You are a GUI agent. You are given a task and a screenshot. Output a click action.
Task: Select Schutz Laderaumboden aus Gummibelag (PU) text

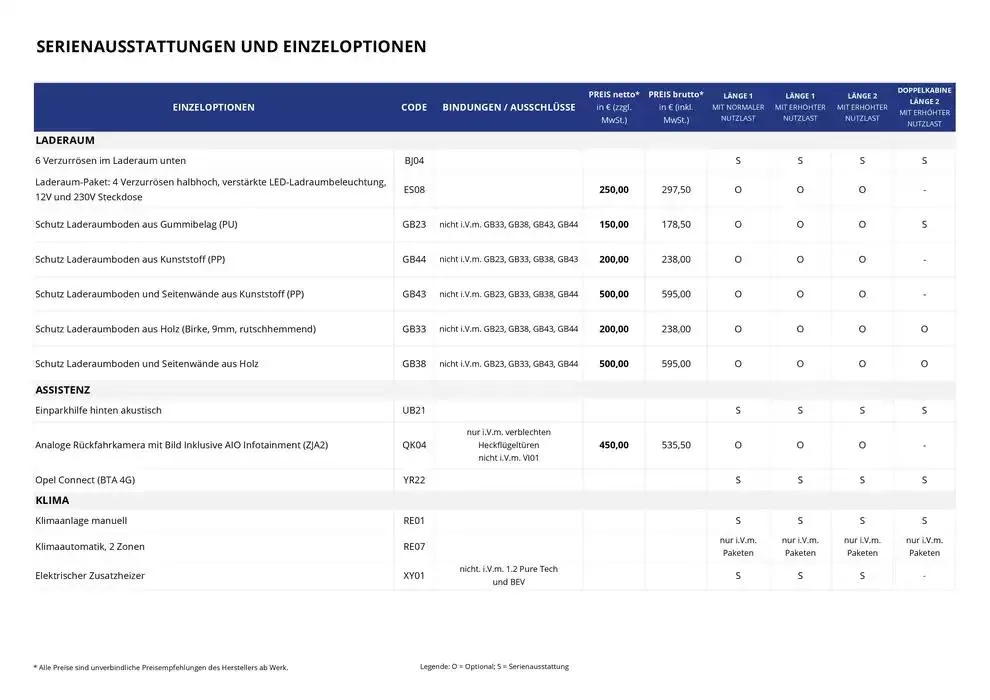(x=136, y=224)
